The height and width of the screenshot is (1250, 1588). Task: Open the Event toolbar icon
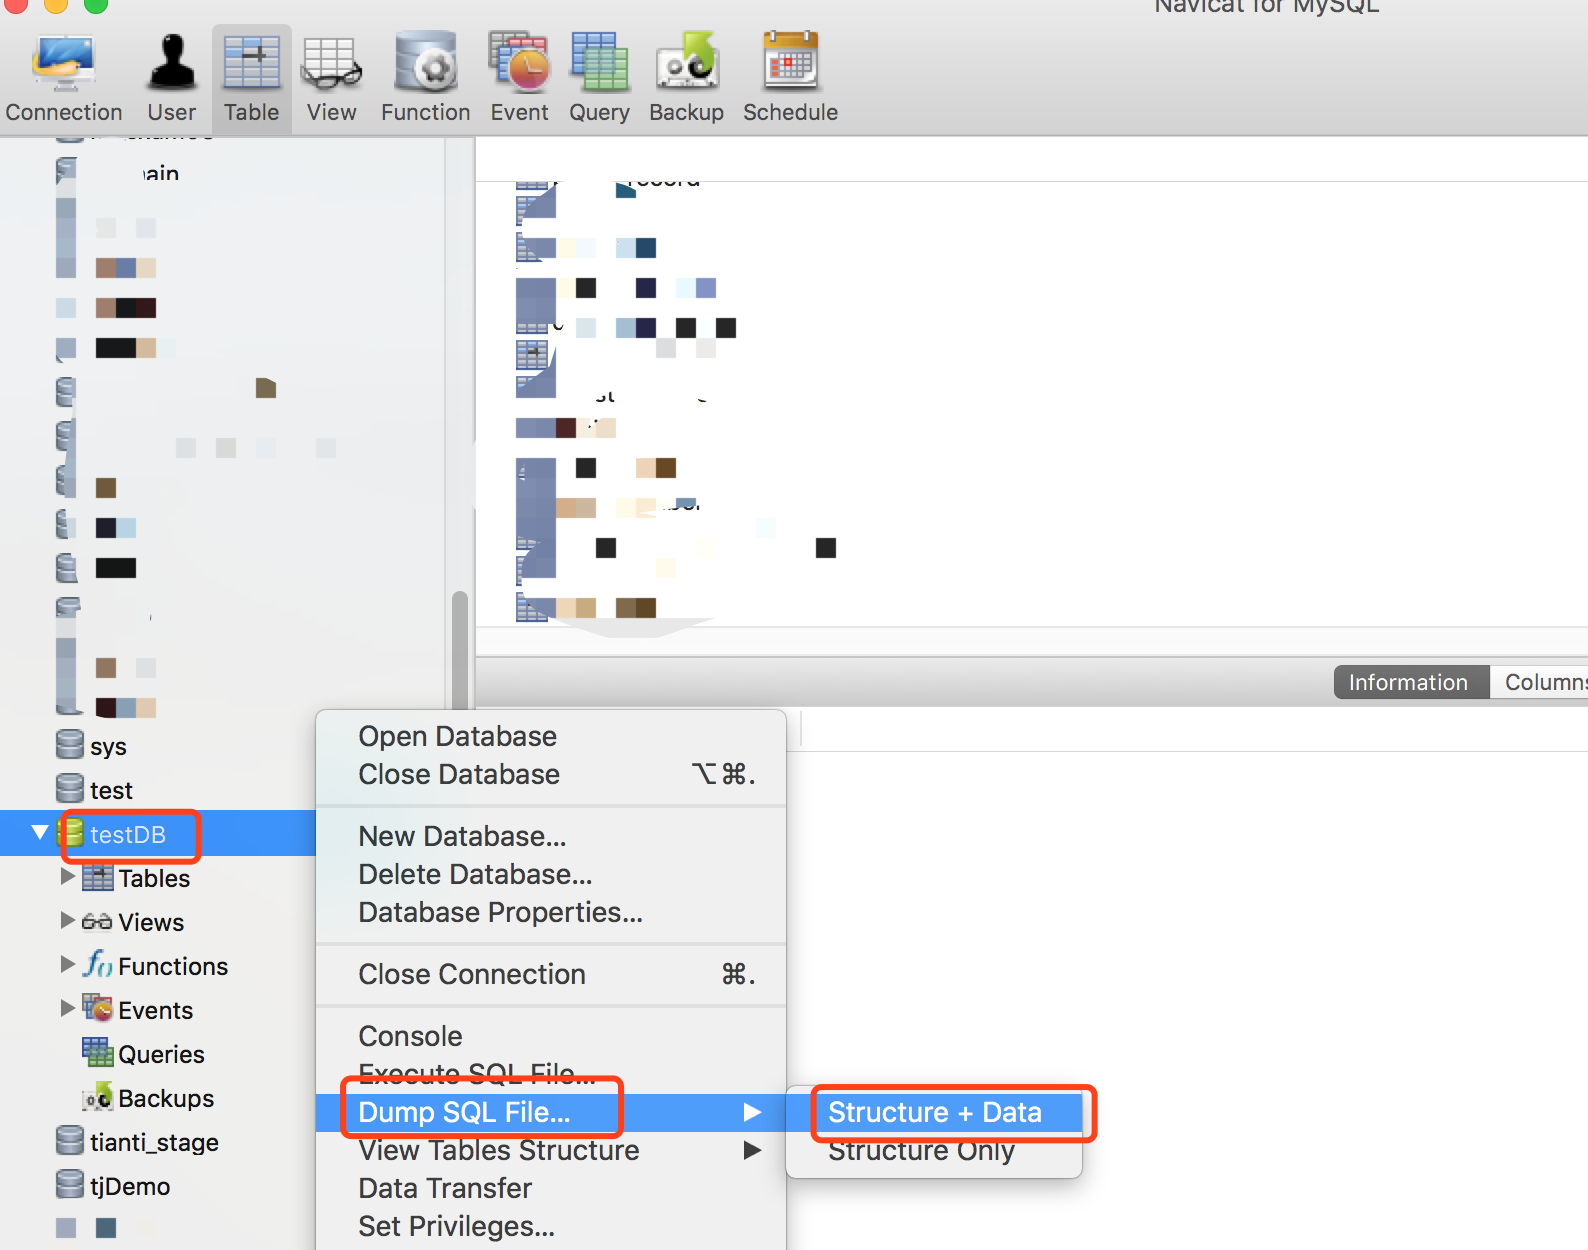point(519,62)
